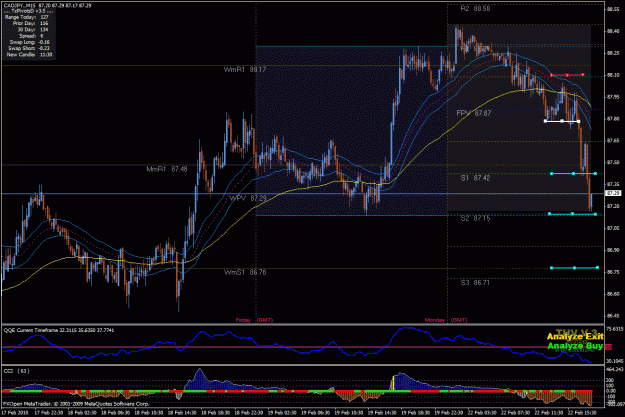
Task: Click the 88.25 price axis label
Action: click(x=613, y=53)
